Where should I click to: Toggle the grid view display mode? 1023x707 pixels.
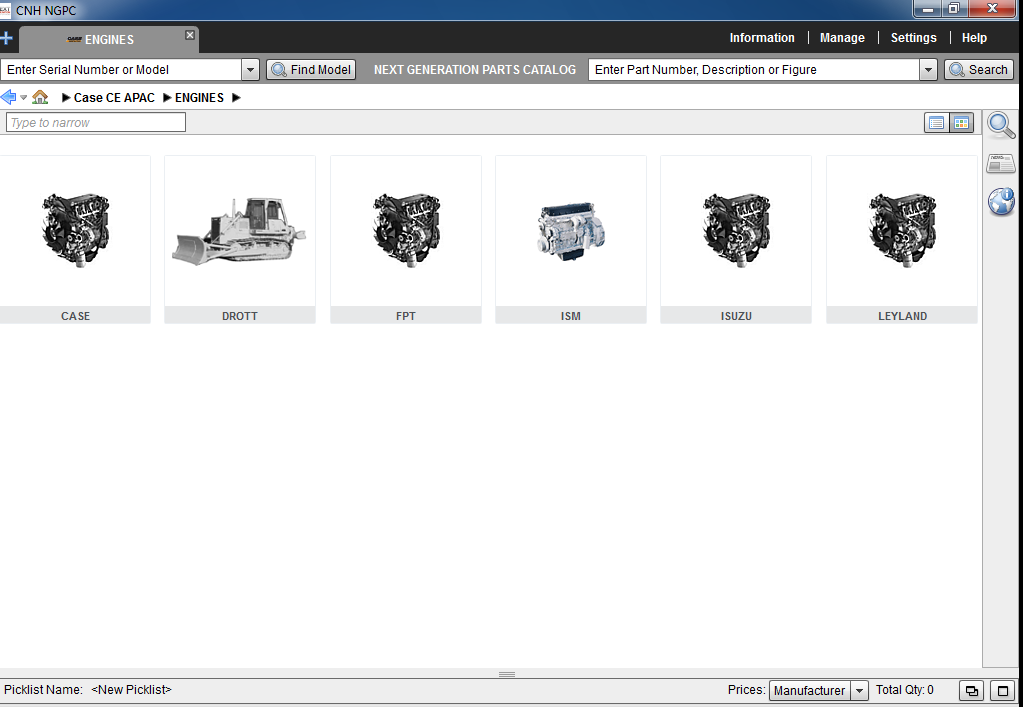963,122
